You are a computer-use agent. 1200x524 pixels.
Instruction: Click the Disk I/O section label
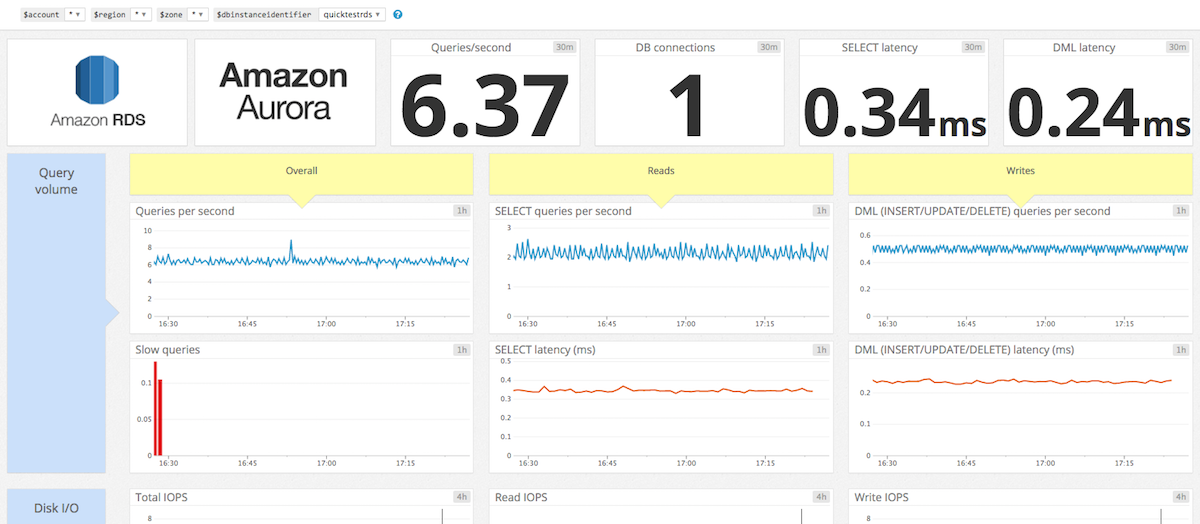coord(56,507)
